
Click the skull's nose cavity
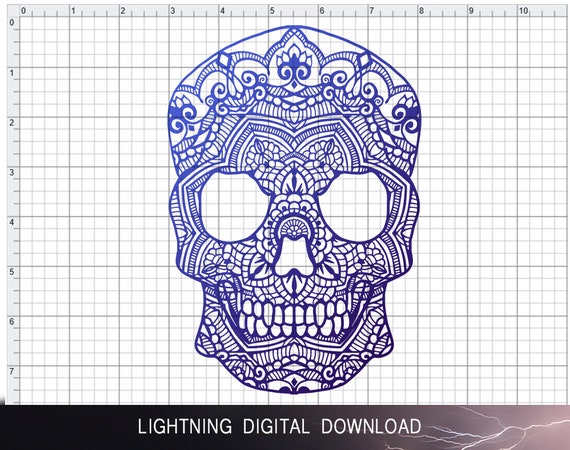294,257
